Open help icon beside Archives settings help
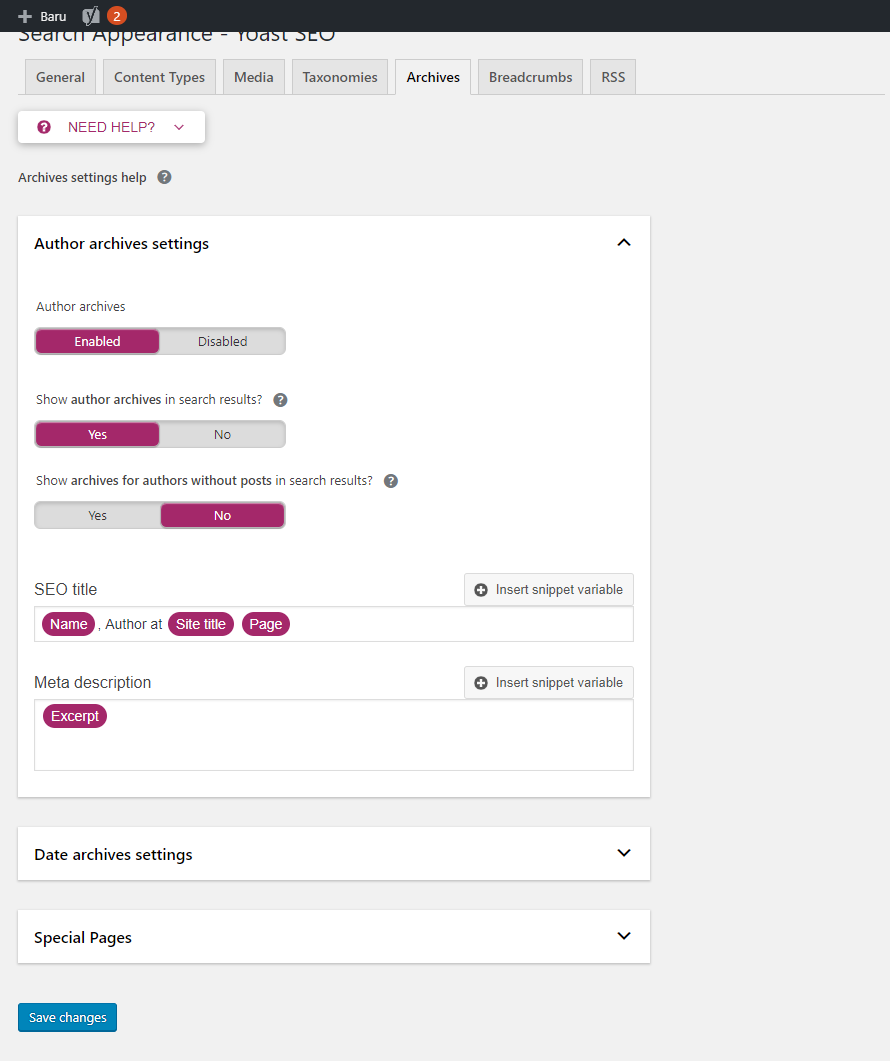 point(164,177)
